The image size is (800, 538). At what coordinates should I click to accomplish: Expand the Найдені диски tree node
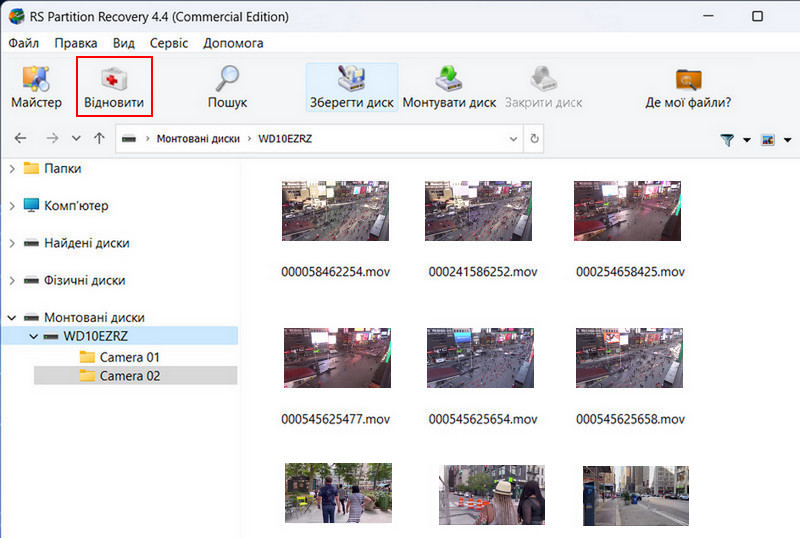(x=12, y=243)
